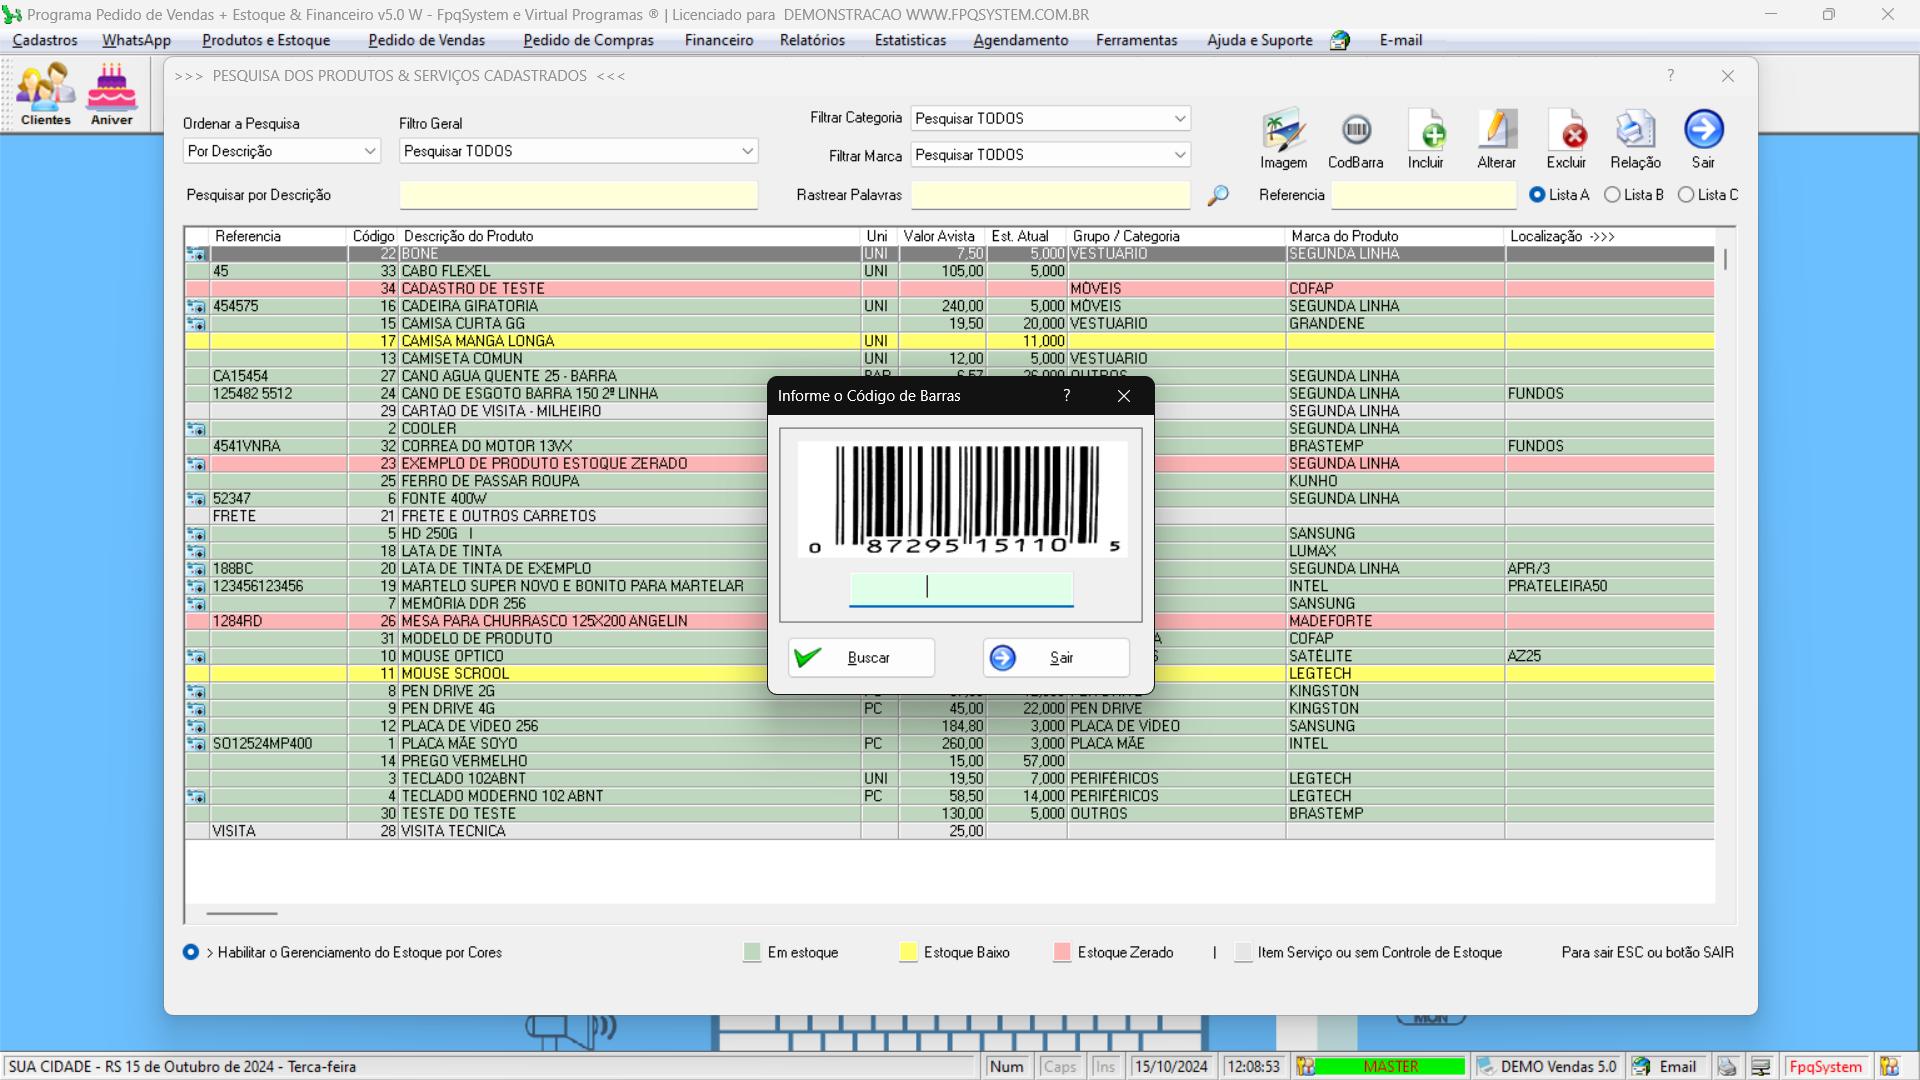Open the Financeiro menu
1920x1080 pixels.
pyautogui.click(x=719, y=40)
